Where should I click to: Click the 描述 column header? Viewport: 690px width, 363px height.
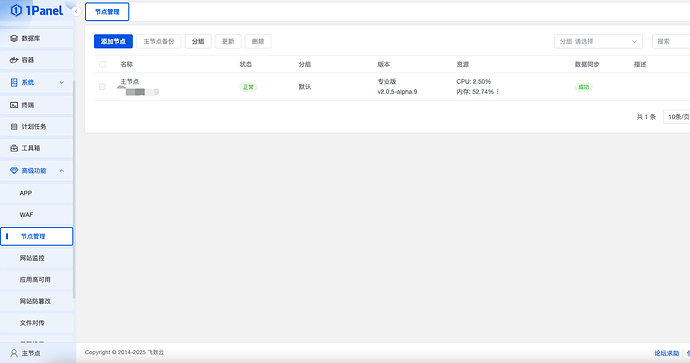(x=640, y=64)
